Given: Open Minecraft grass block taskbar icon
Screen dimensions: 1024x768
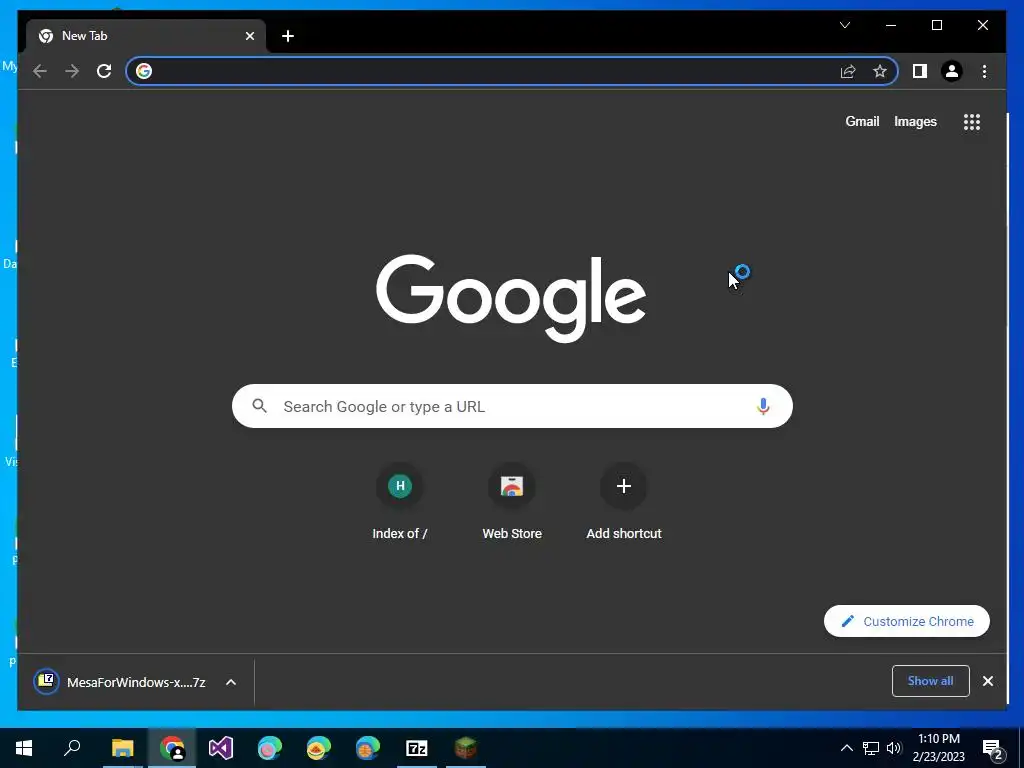Looking at the screenshot, I should coord(466,748).
